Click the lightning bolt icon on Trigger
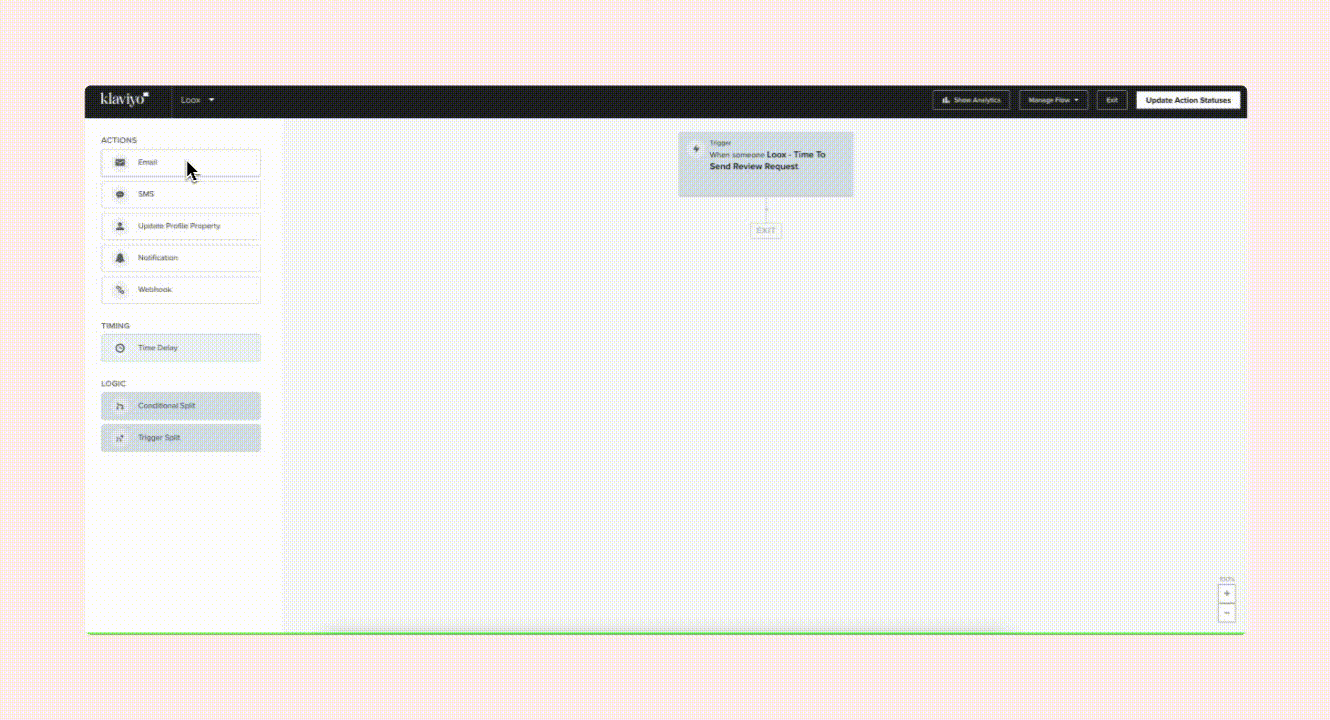 pos(696,149)
